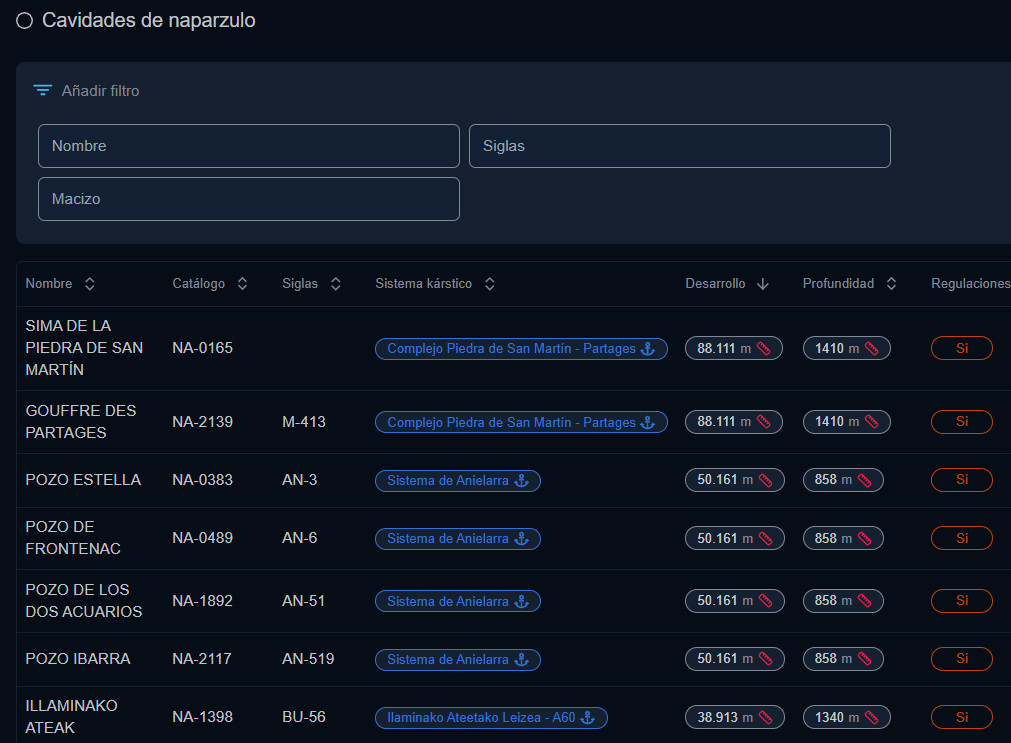Sort table by Nombre column arrows

point(90,284)
